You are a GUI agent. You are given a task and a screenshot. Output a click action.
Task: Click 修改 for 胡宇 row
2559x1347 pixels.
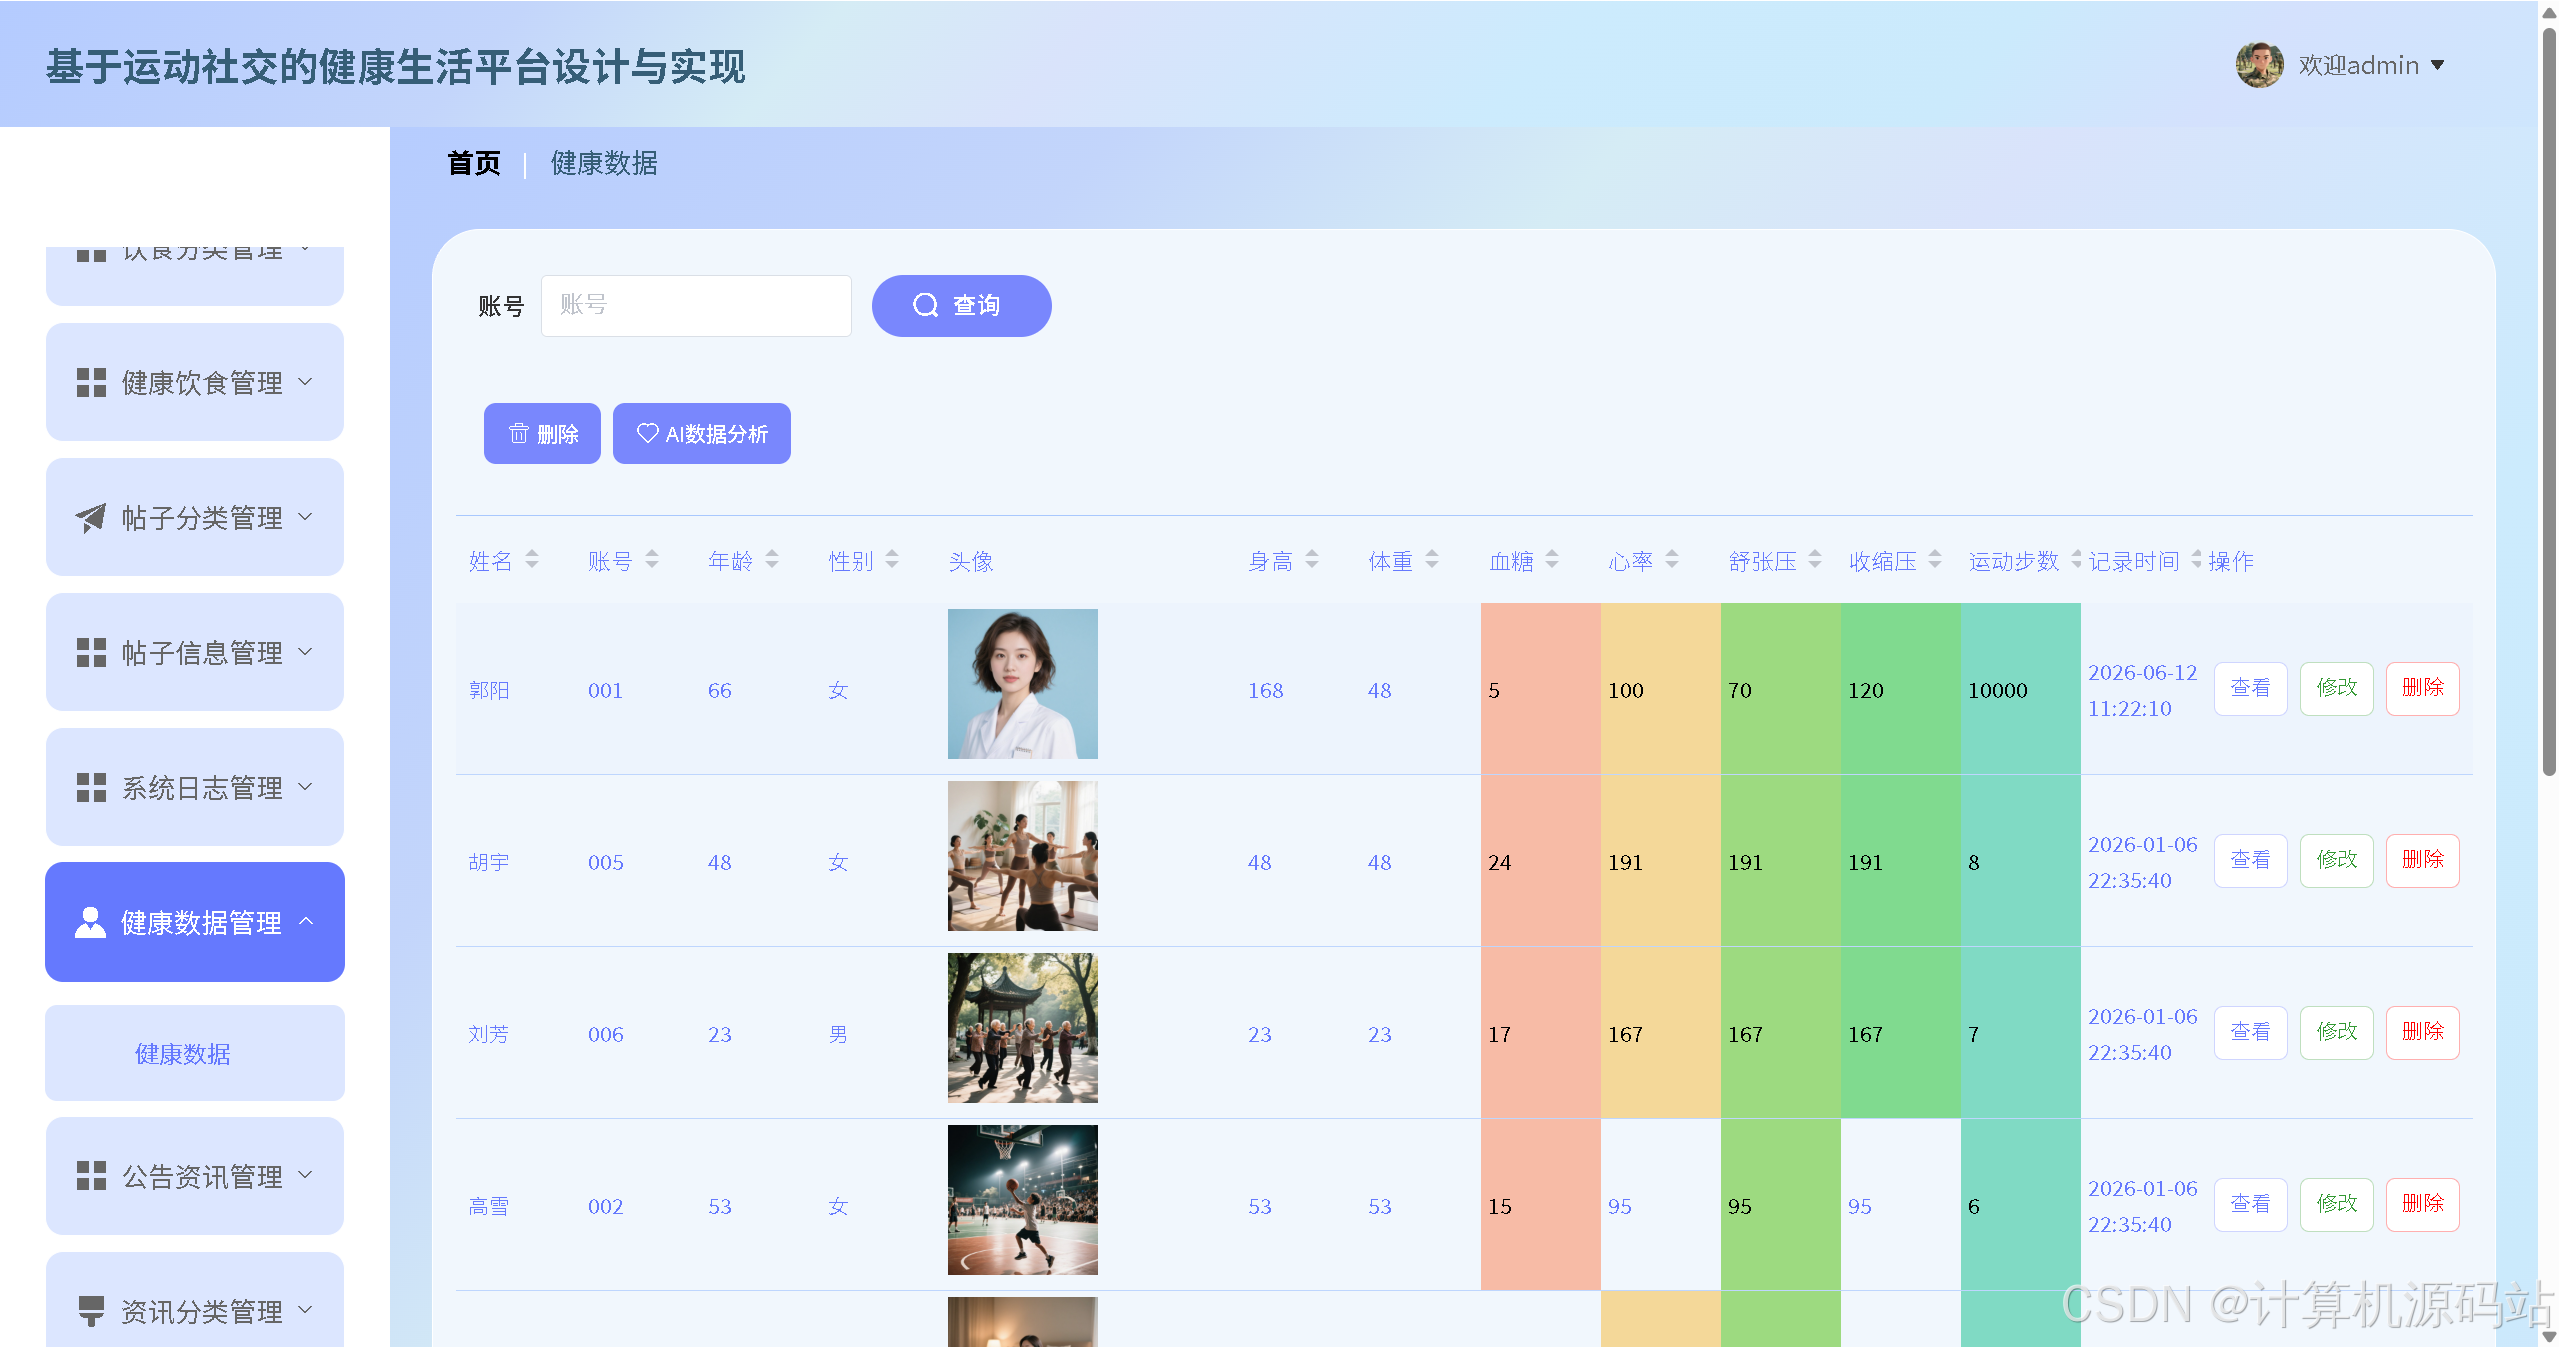[x=2336, y=860]
